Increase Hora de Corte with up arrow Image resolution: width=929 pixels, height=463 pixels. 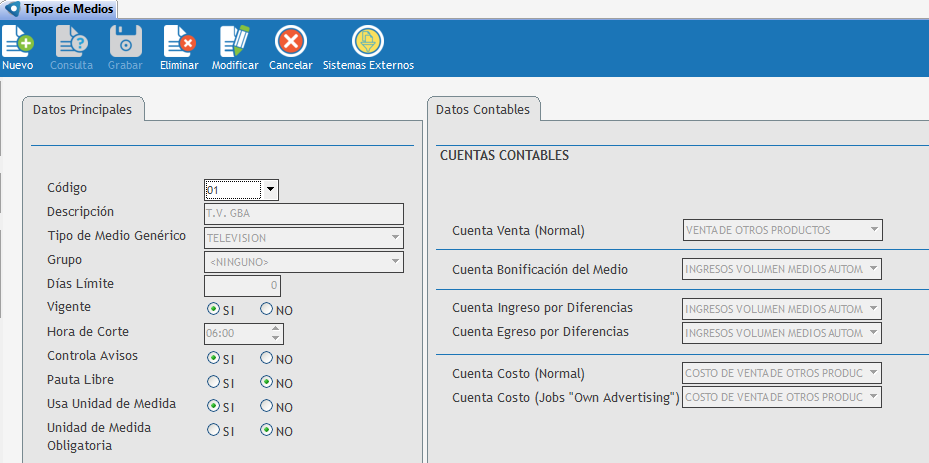tap(276, 329)
